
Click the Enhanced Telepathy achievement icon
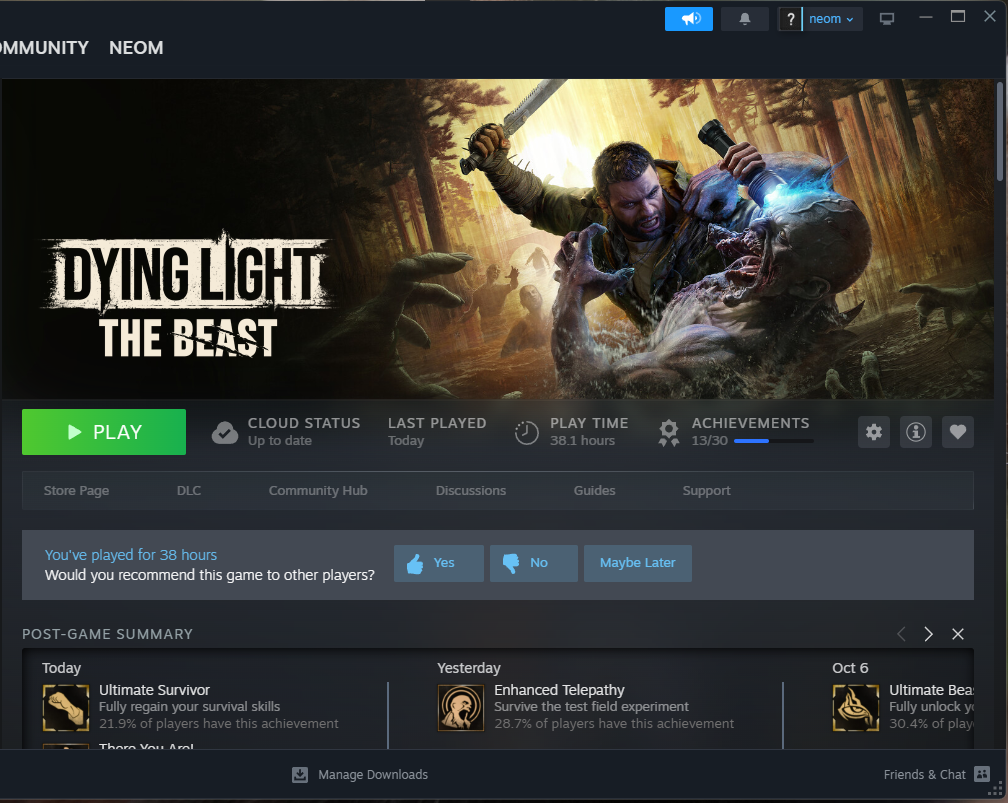tap(461, 707)
